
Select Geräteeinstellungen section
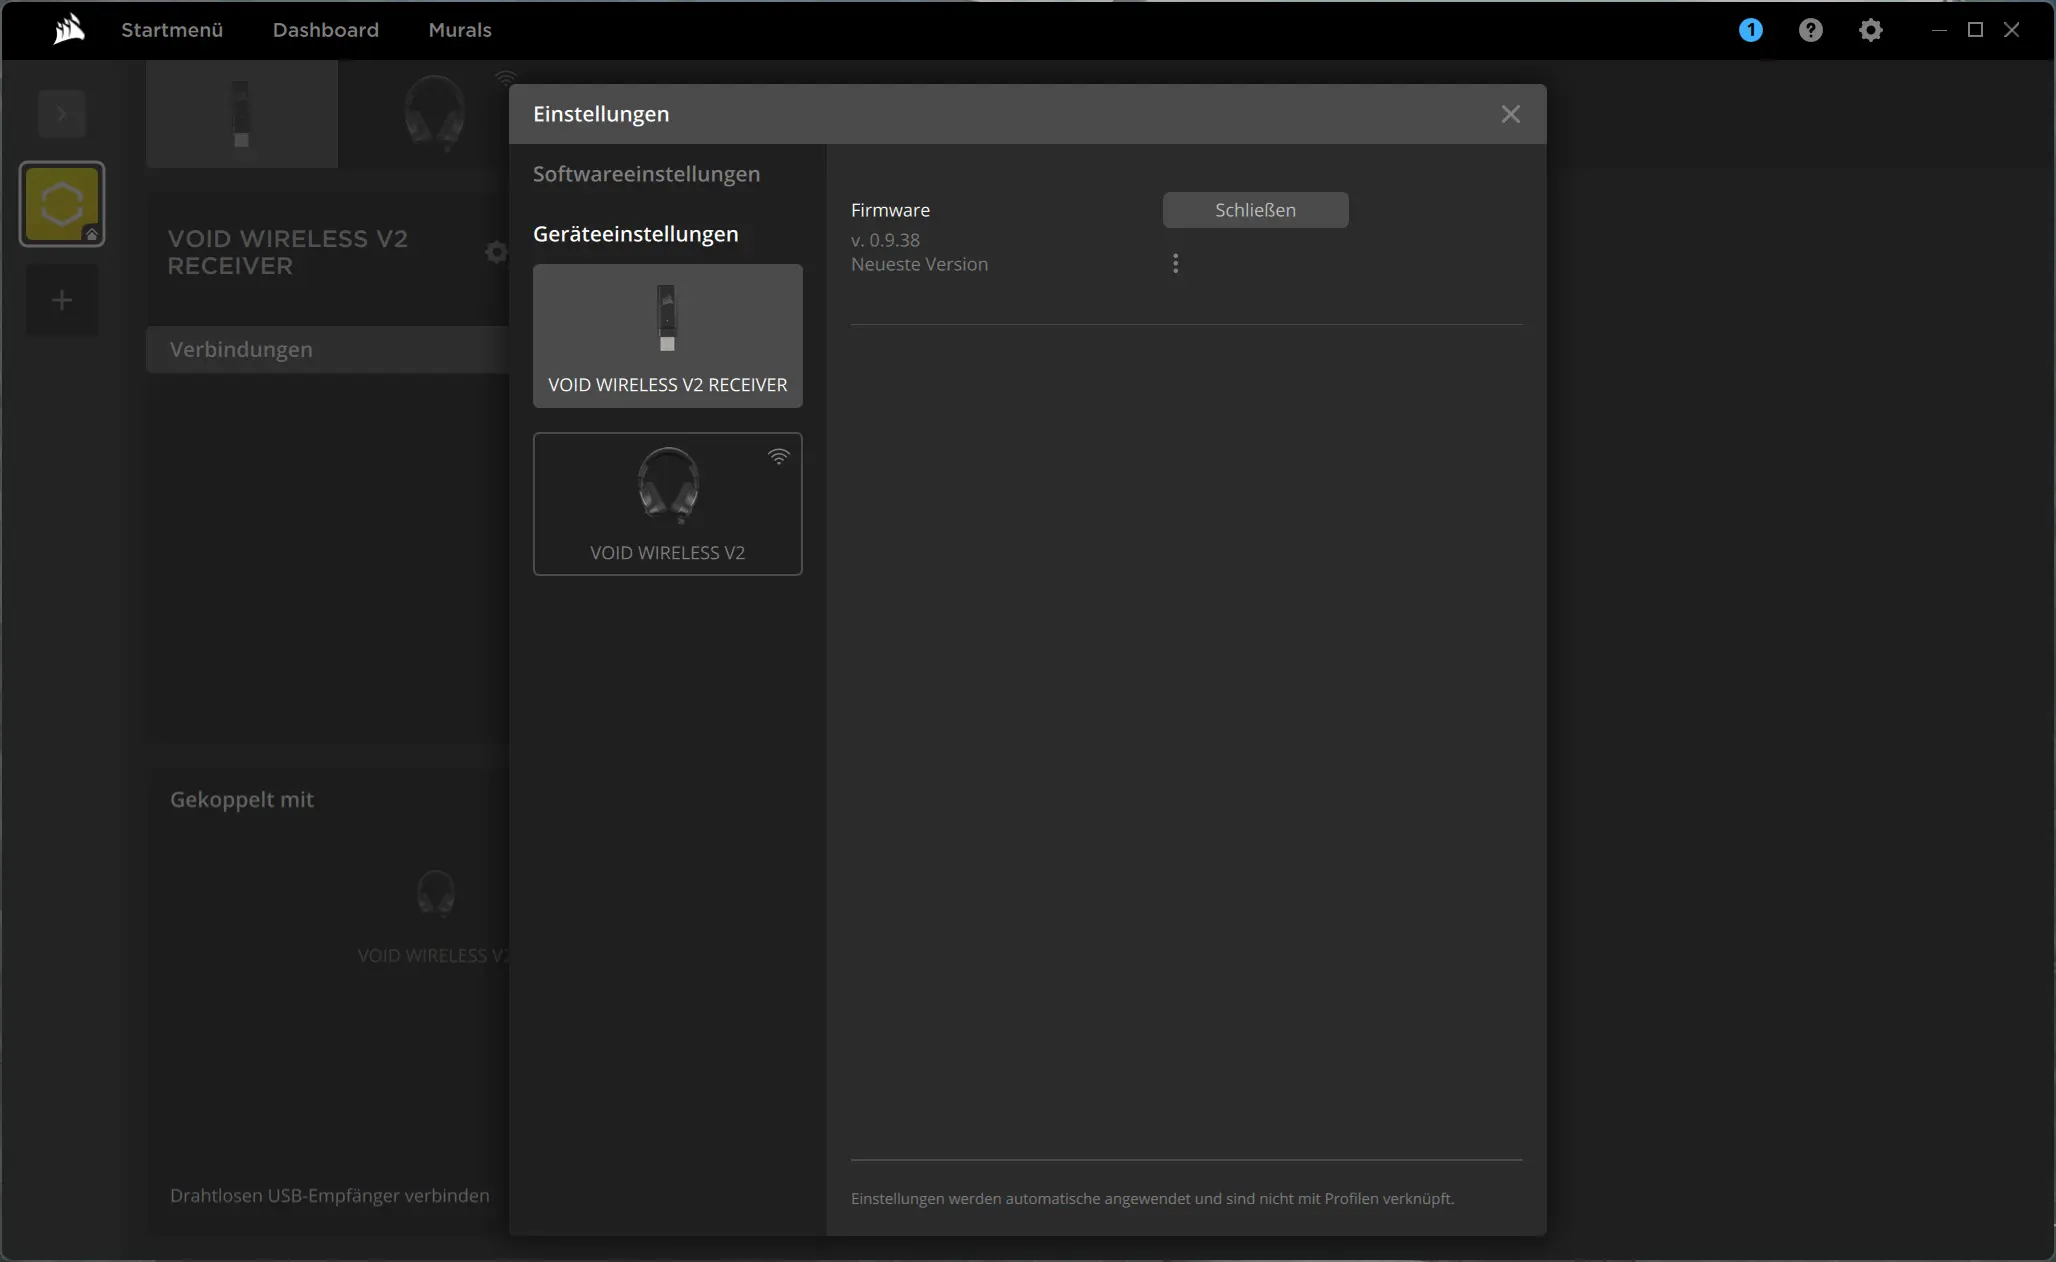(635, 234)
